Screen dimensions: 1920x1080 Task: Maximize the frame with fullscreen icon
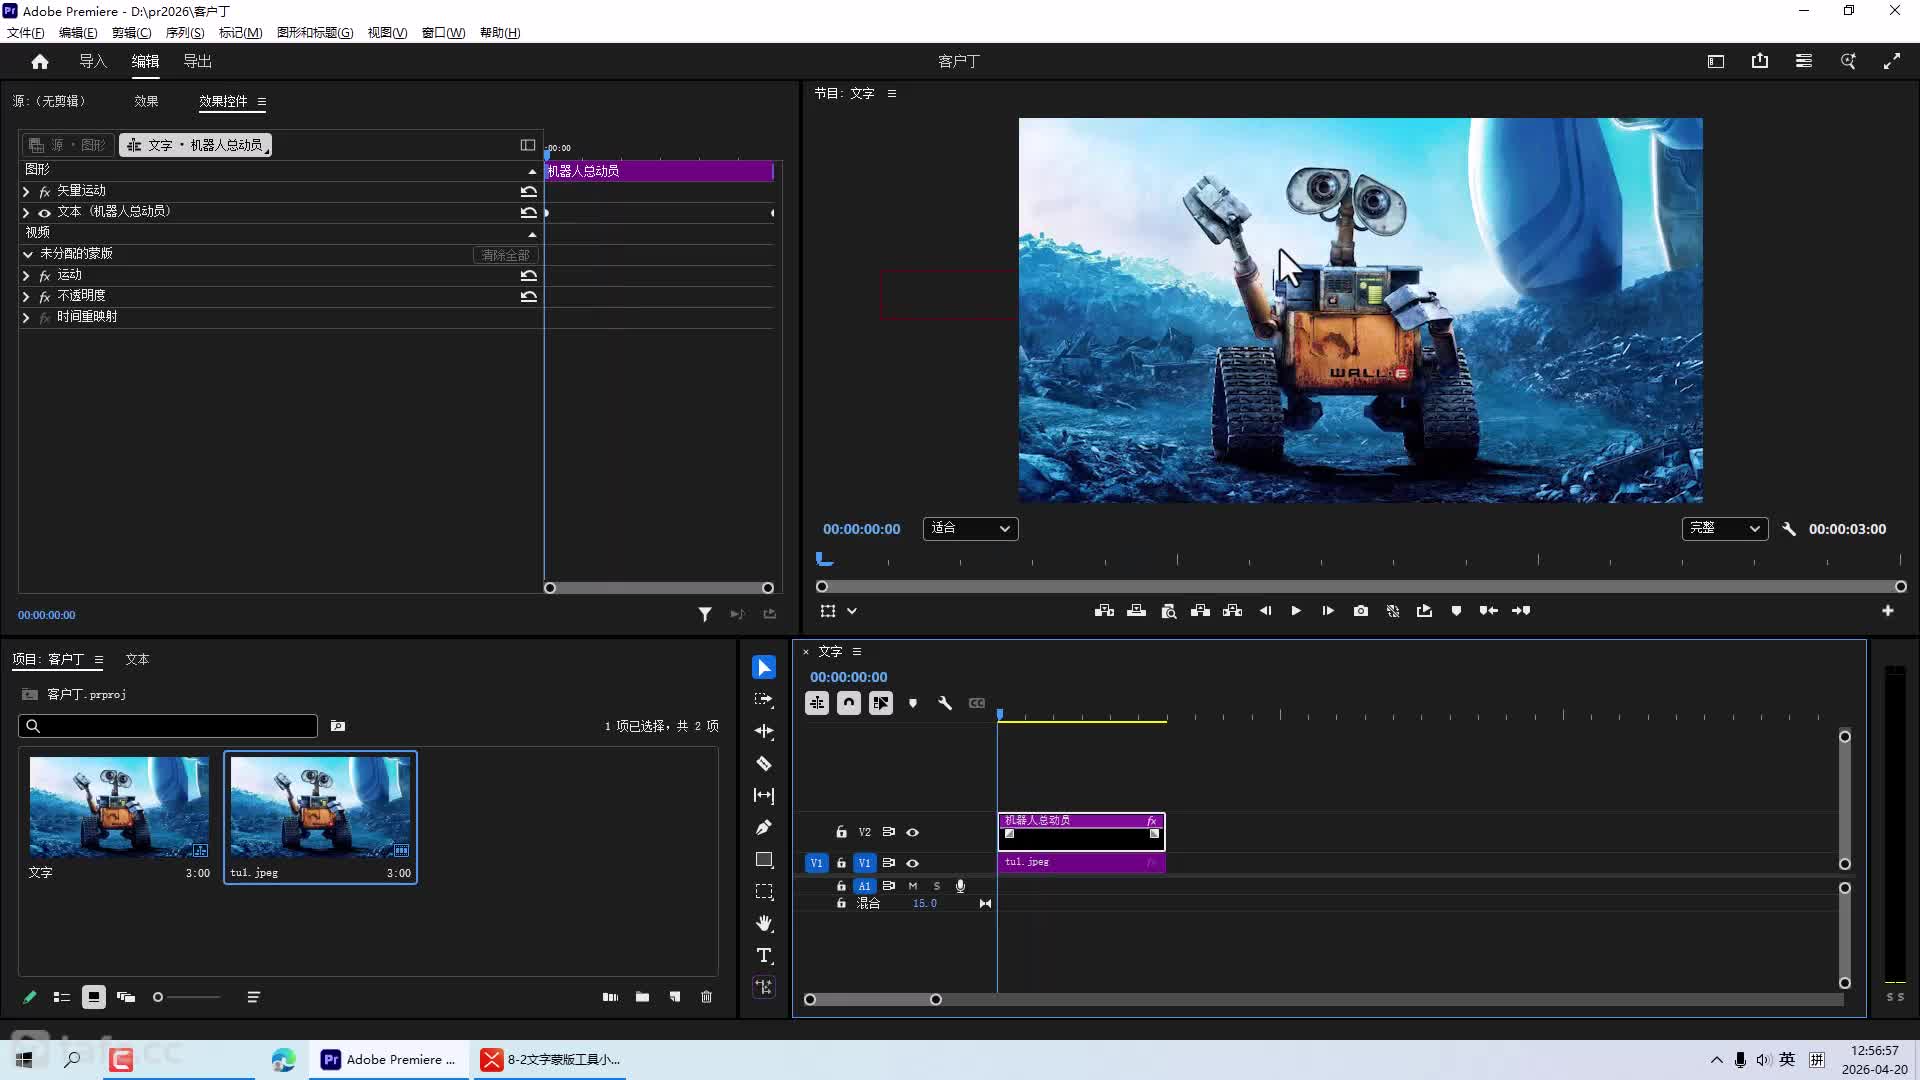click(x=1892, y=62)
